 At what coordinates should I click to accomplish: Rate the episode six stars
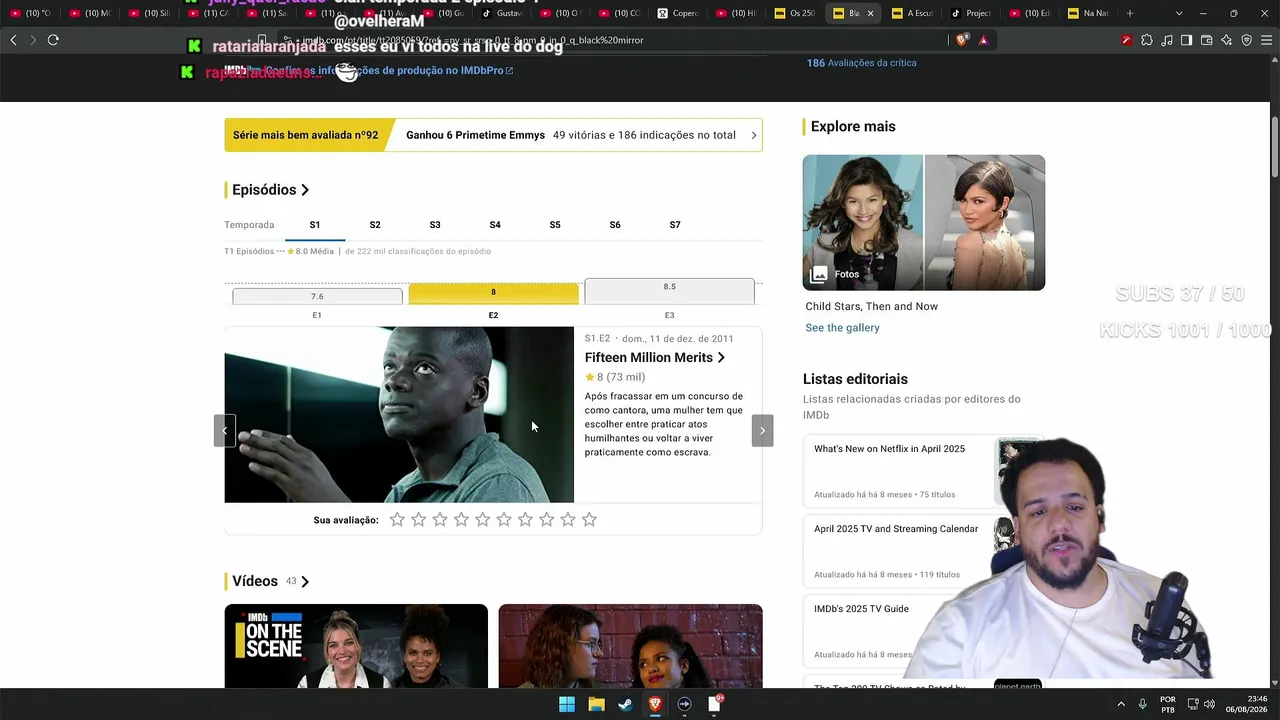[x=504, y=520]
